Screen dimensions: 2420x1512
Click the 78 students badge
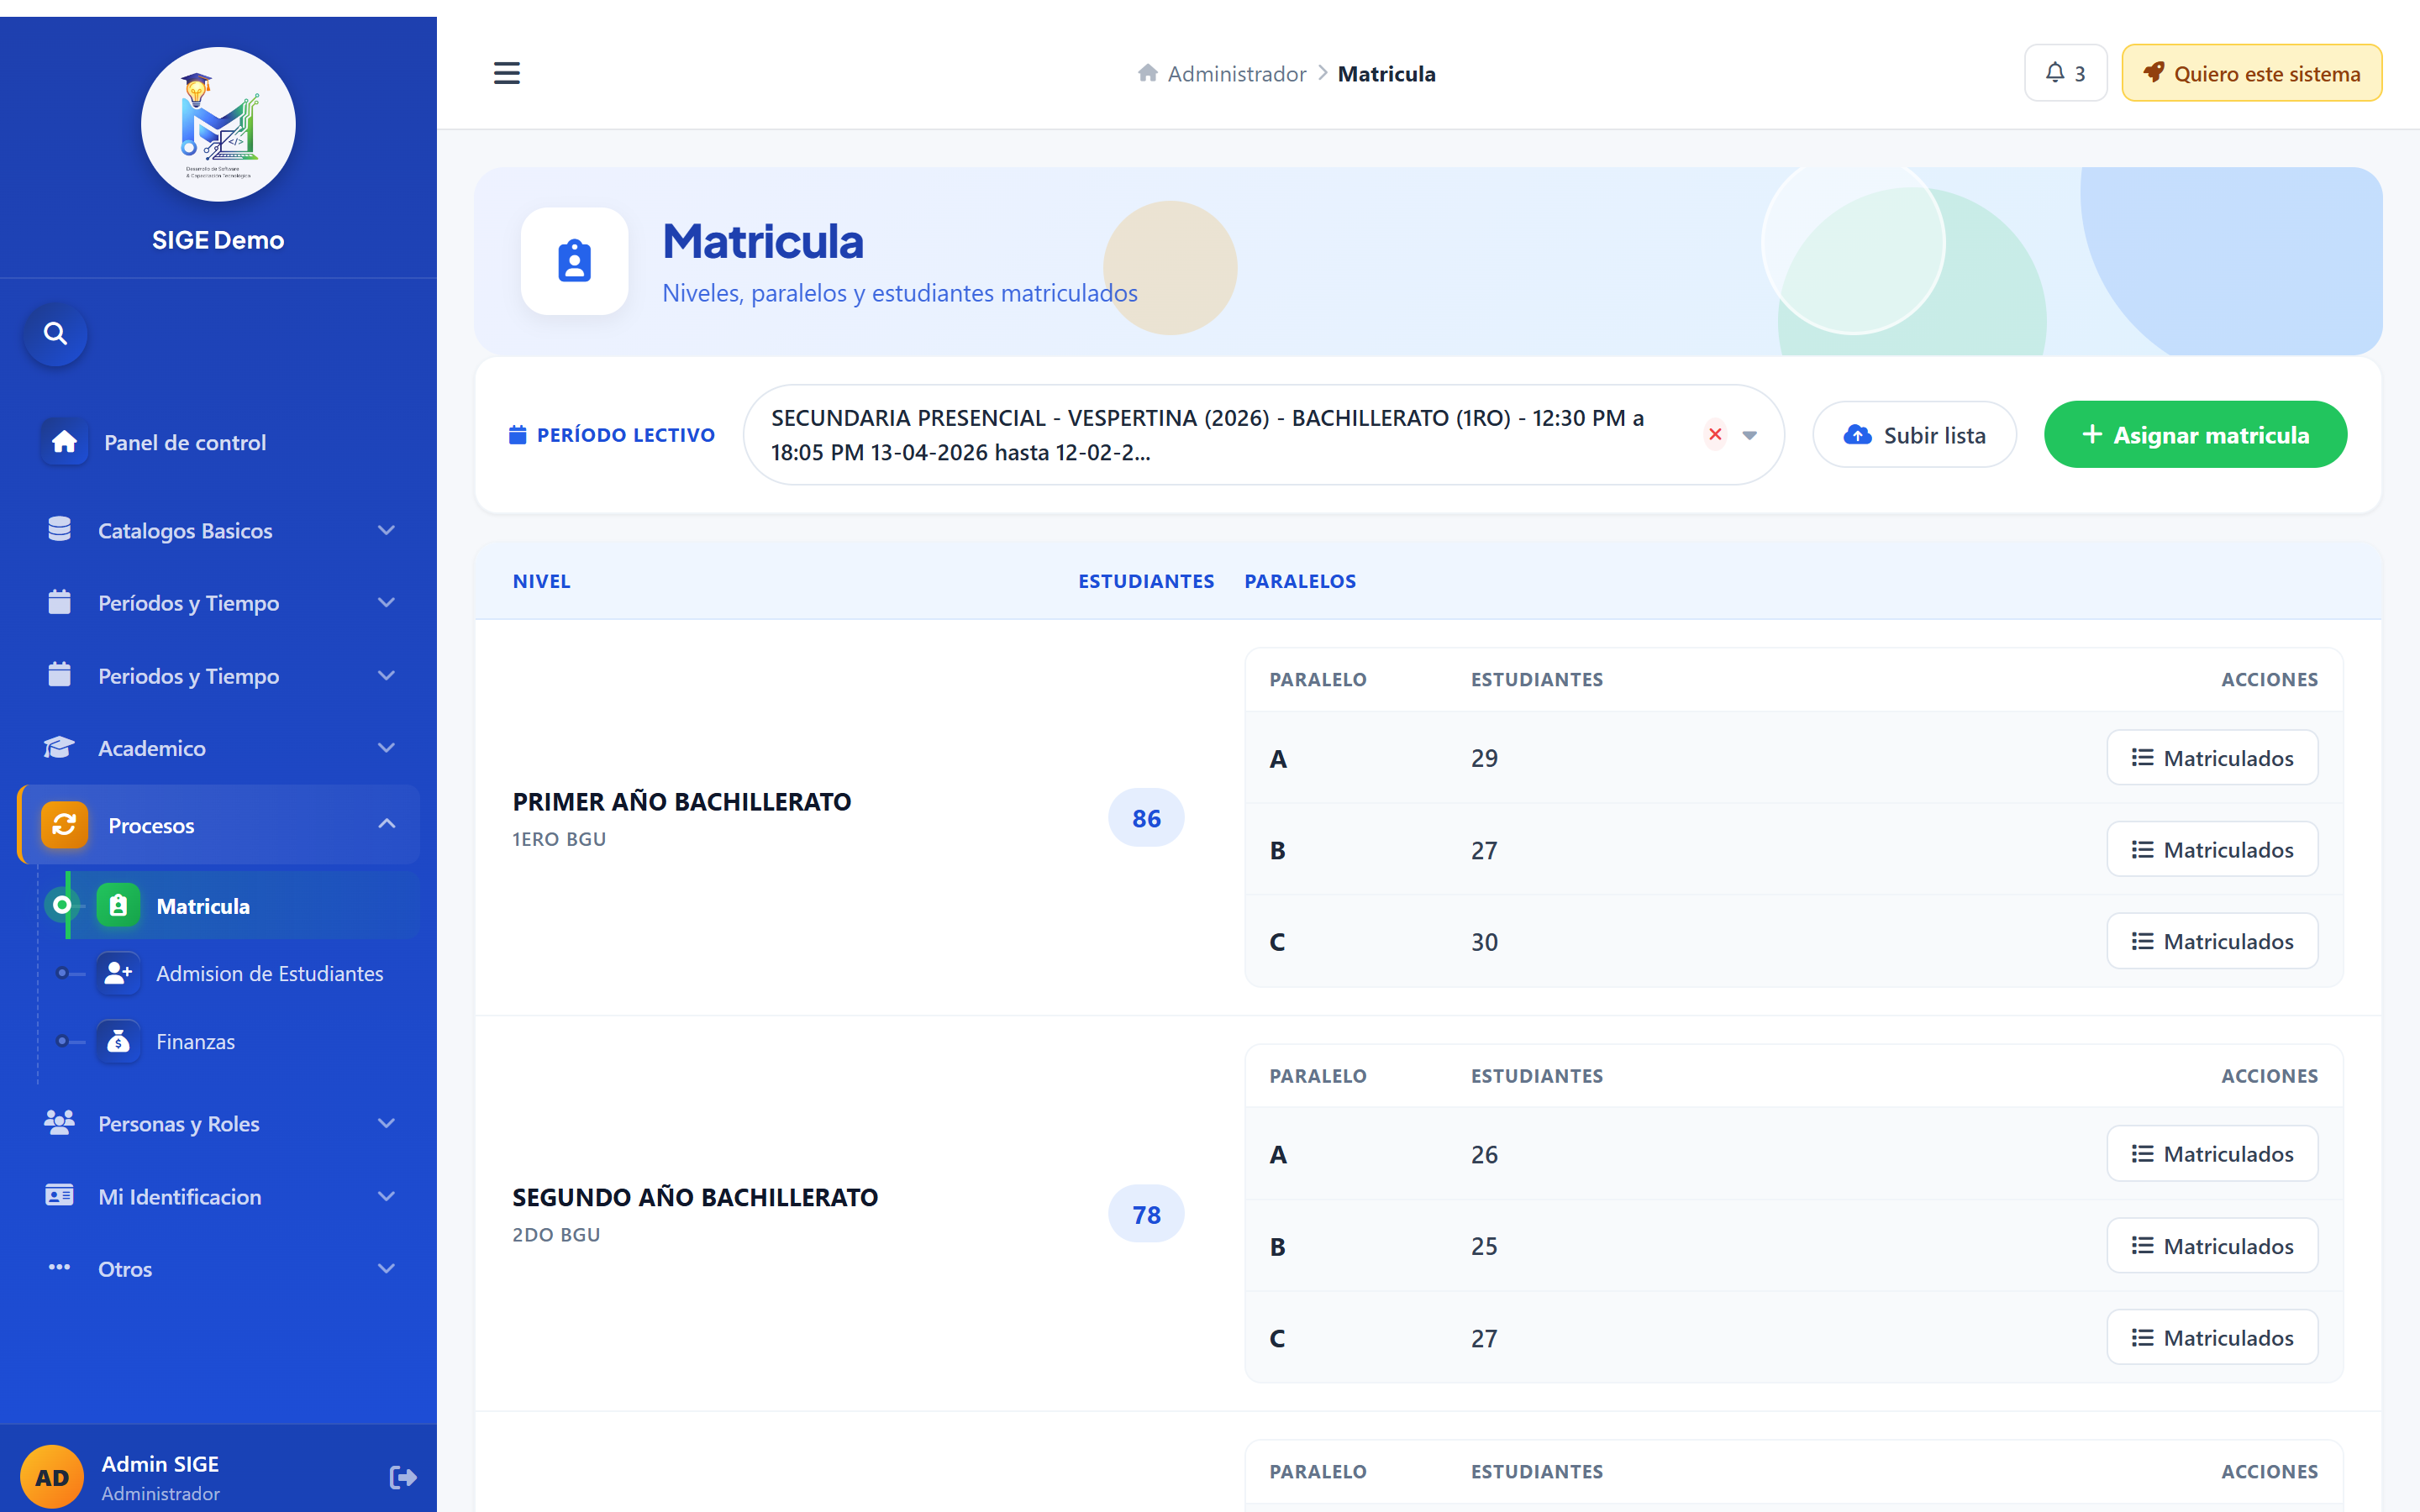tap(1146, 1214)
